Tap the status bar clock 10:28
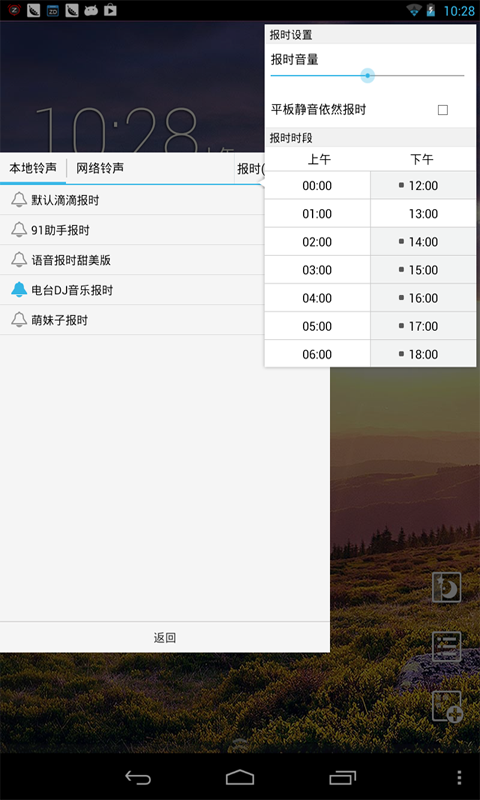The width and height of the screenshot is (480, 800). point(459,11)
